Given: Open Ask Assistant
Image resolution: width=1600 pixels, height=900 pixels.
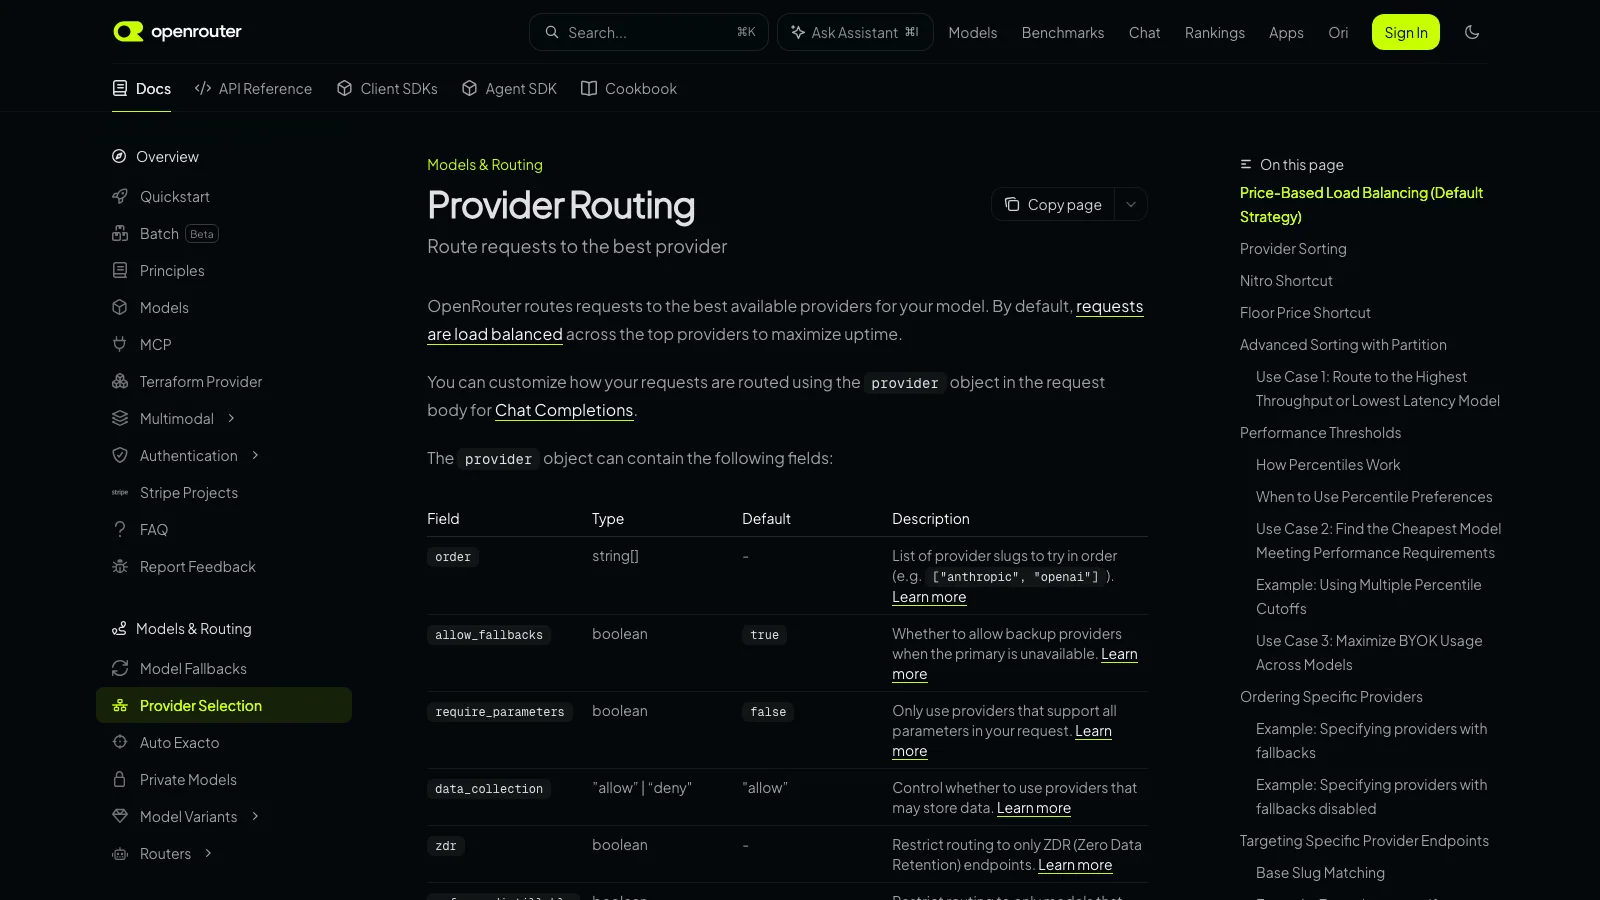Looking at the screenshot, I should click(855, 32).
